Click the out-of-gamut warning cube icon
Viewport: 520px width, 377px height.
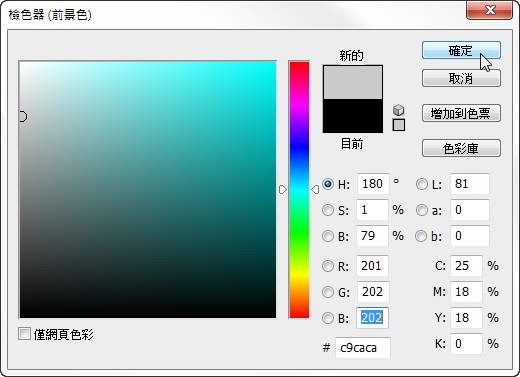(398, 110)
